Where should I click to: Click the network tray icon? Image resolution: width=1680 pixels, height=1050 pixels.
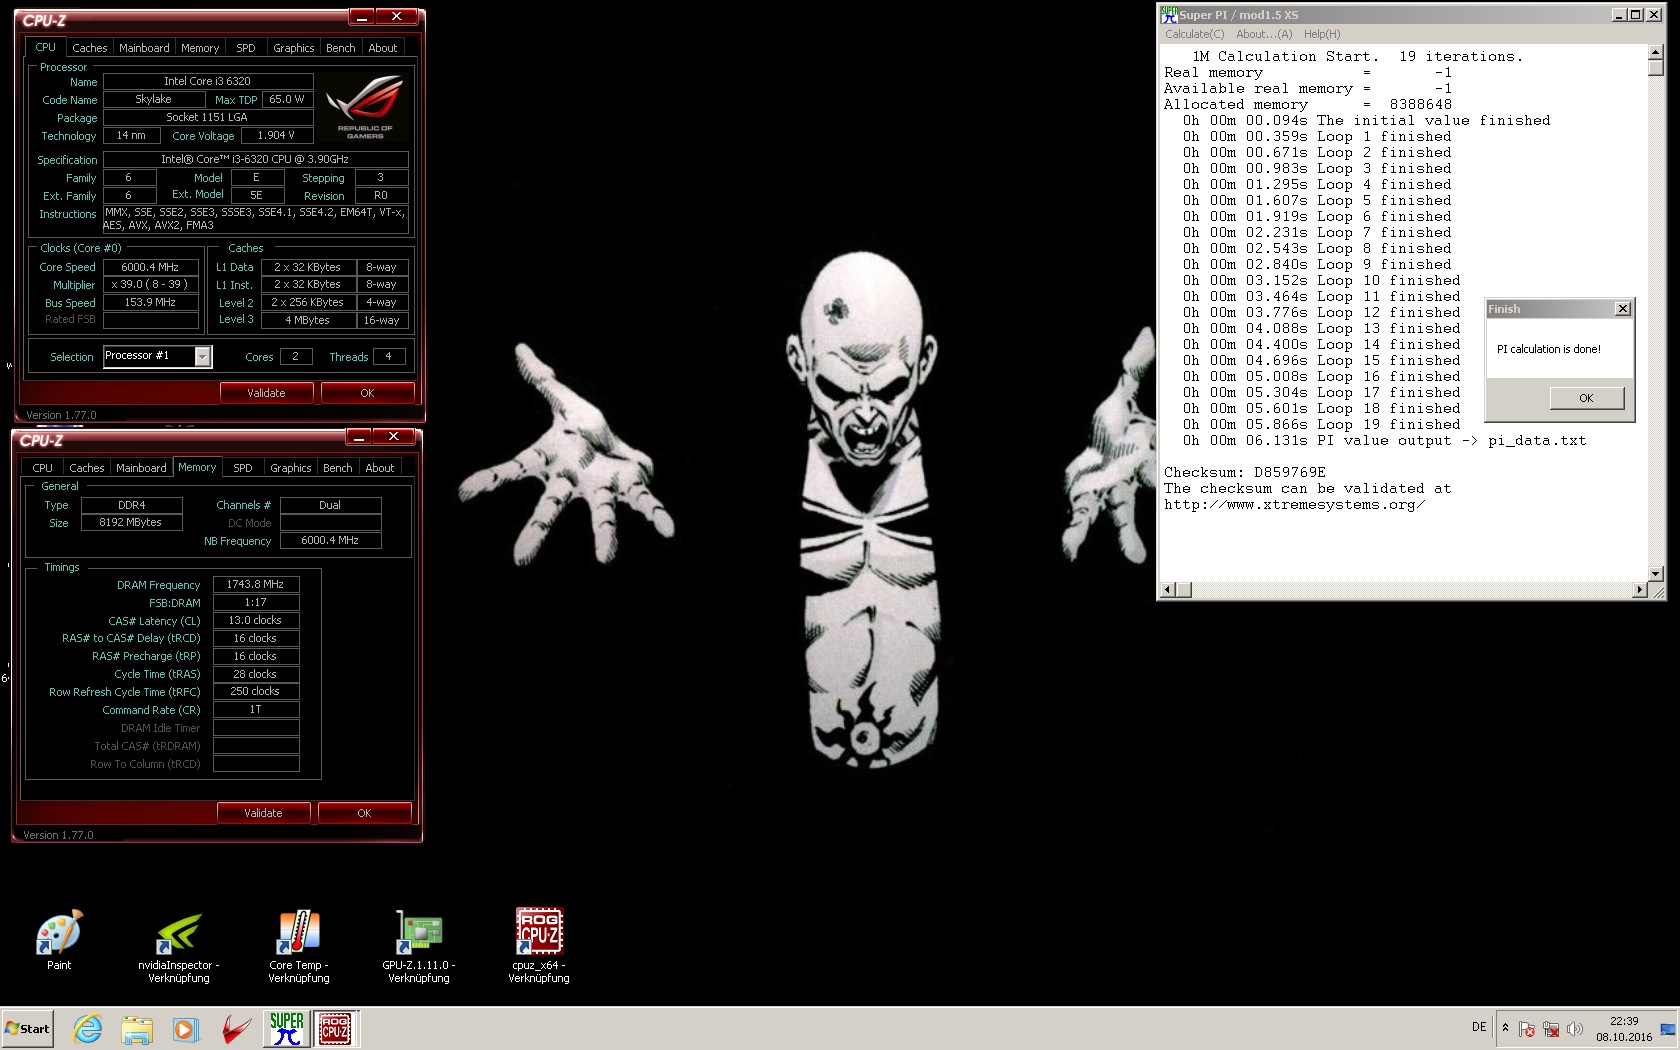point(1551,1029)
